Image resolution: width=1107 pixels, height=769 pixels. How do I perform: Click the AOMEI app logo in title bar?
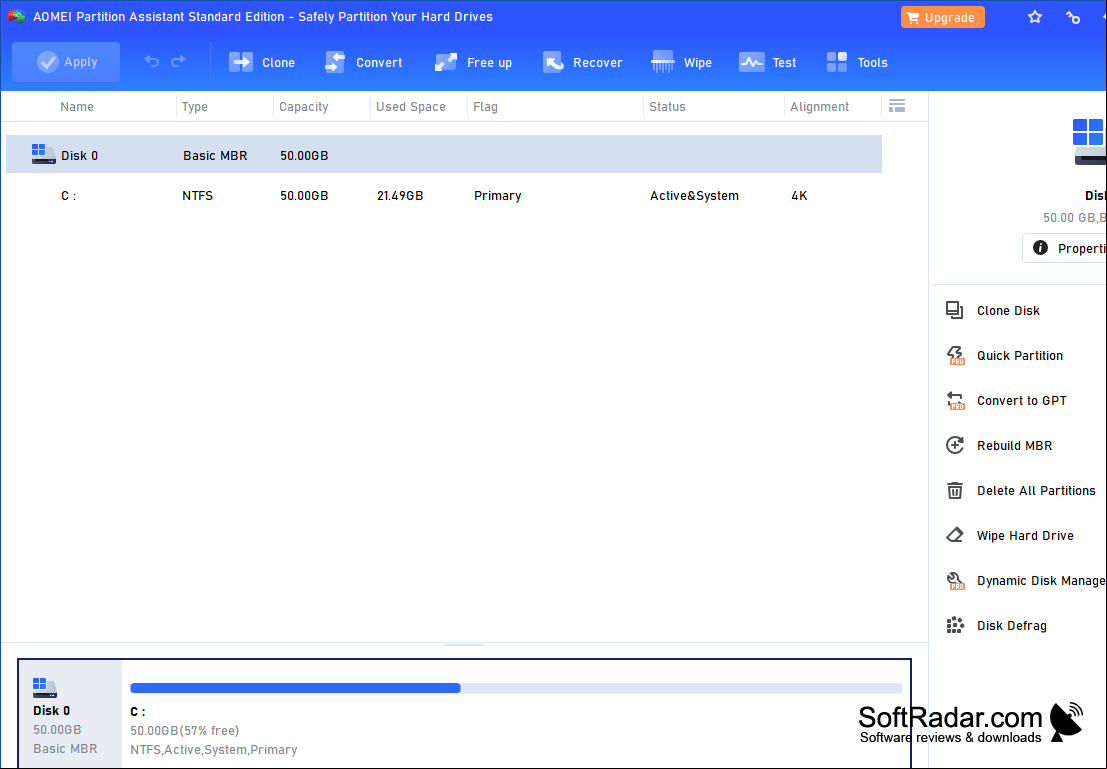point(16,17)
